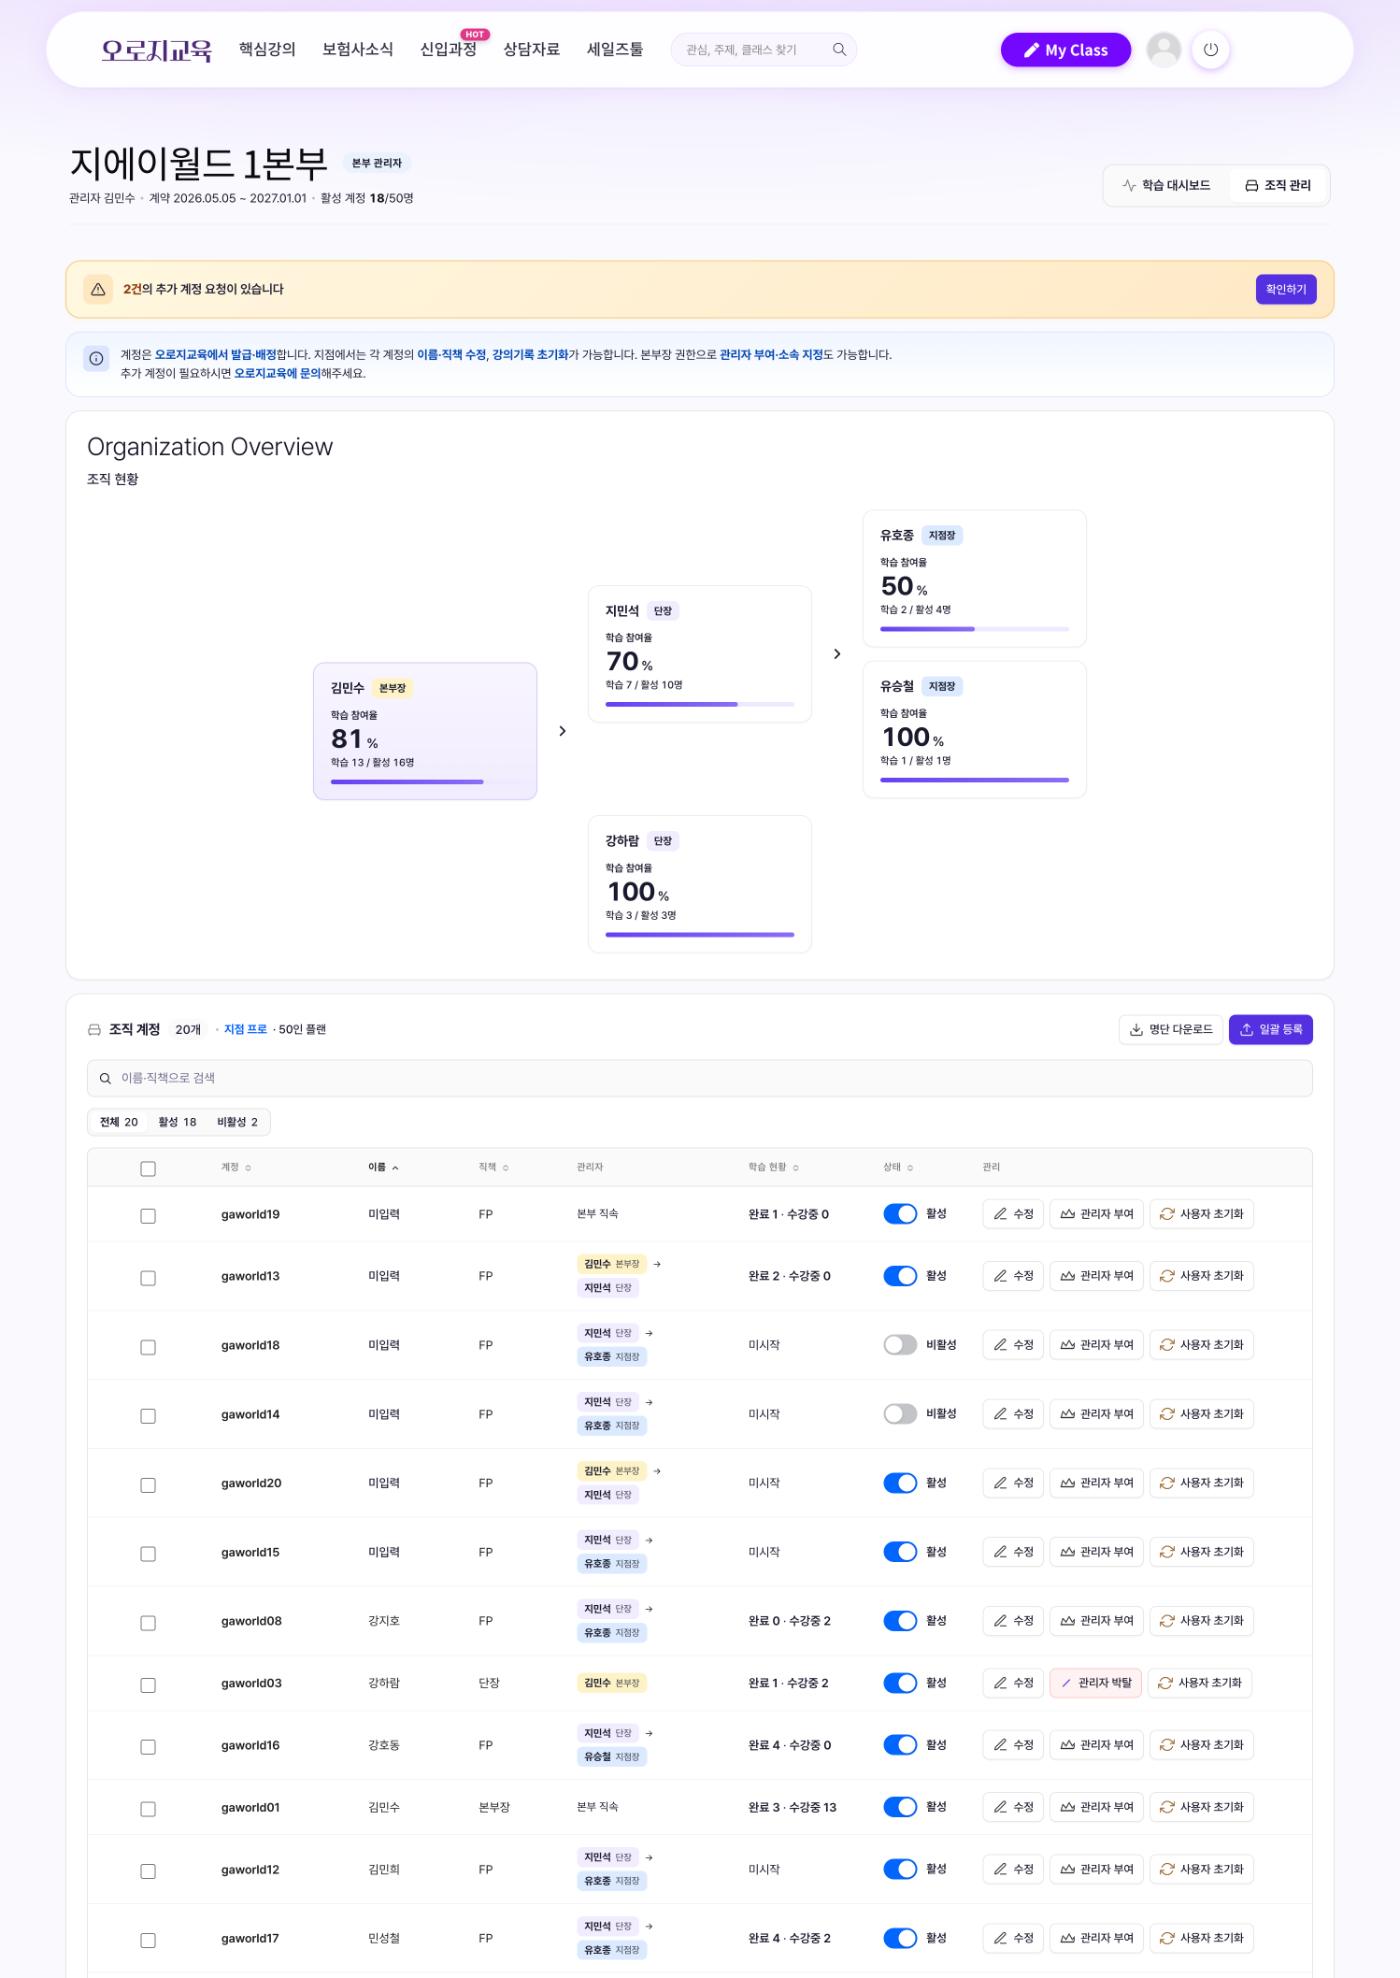Expand the chevron beside the 지민석 단장 card
Screen dimensions: 1400x1978
click(x=837, y=654)
